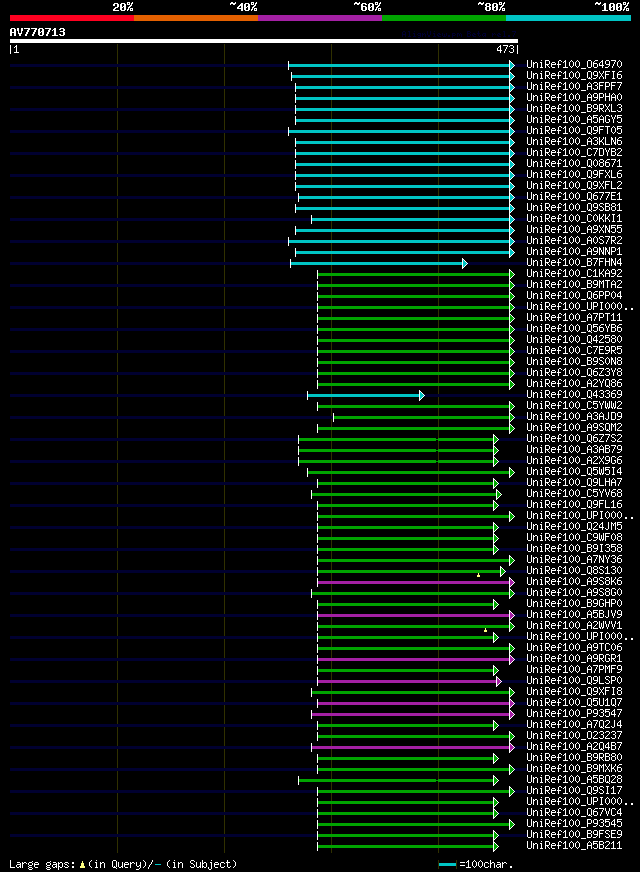The width and height of the screenshot is (640, 872).
Task: Select the UniRef100_Q9SI17 label
Action: pos(574,791)
